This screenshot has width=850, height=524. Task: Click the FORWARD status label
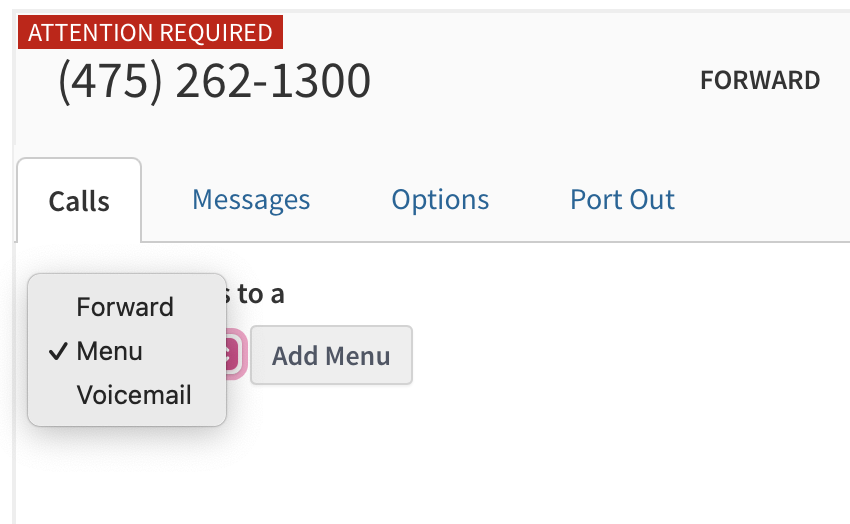760,81
